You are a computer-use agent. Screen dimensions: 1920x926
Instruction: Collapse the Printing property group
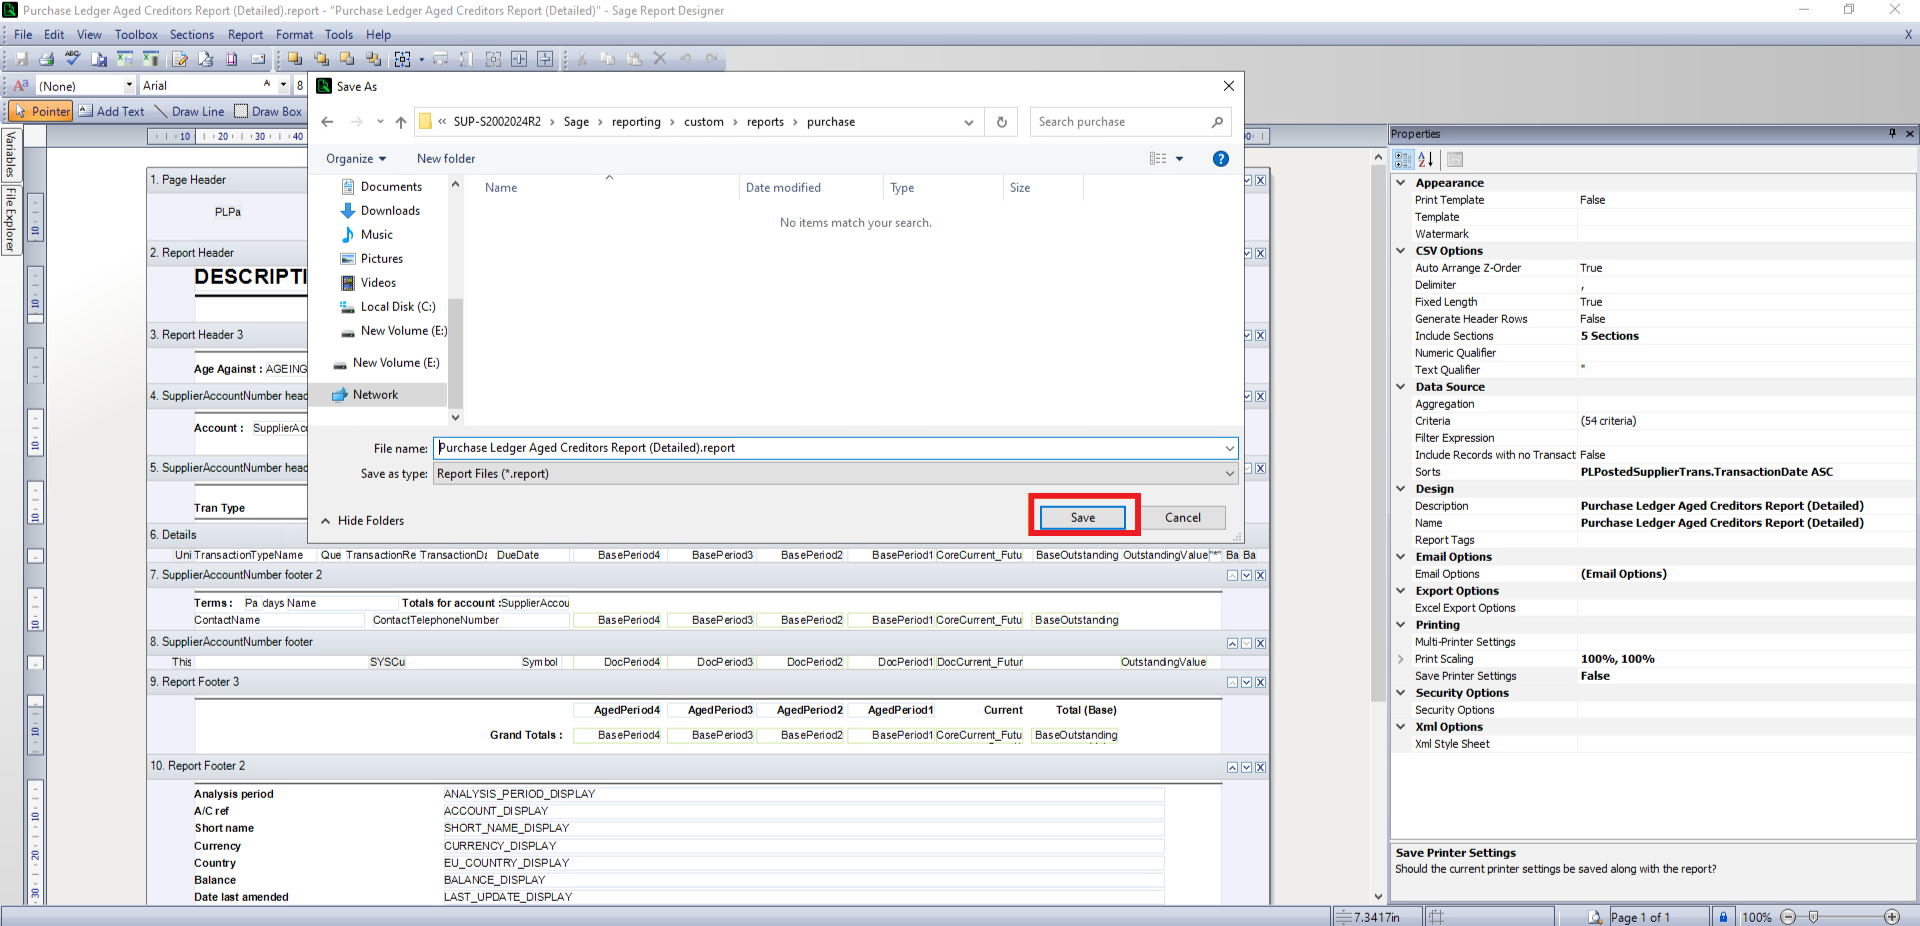pyautogui.click(x=1400, y=624)
